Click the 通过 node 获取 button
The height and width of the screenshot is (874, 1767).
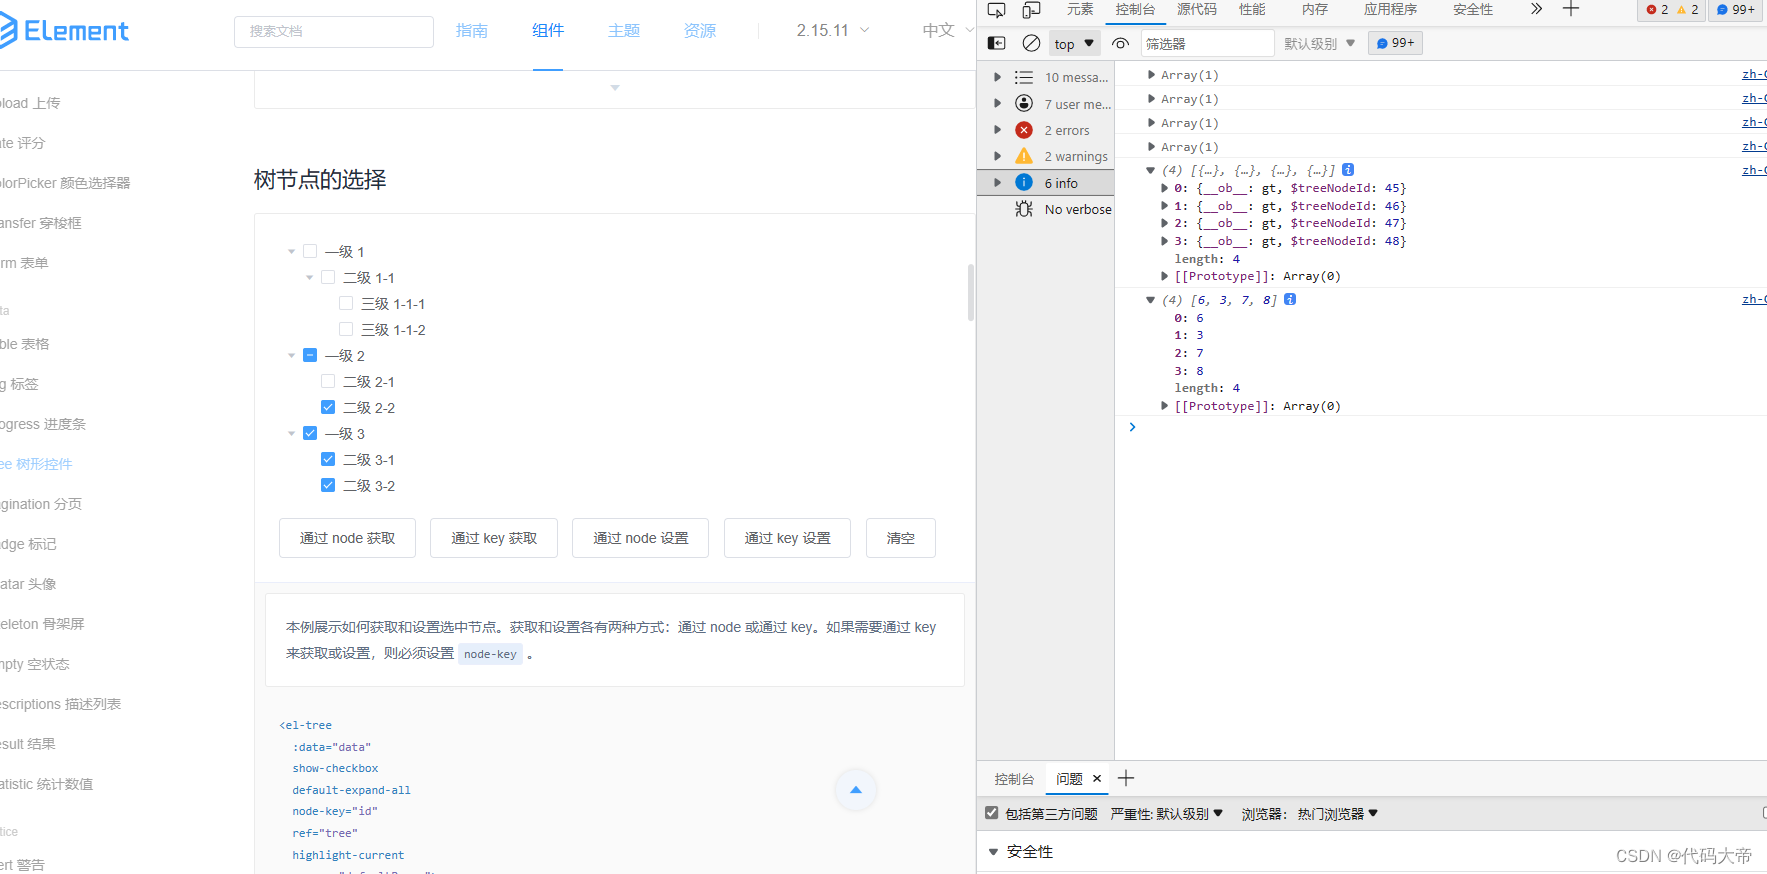coord(347,538)
